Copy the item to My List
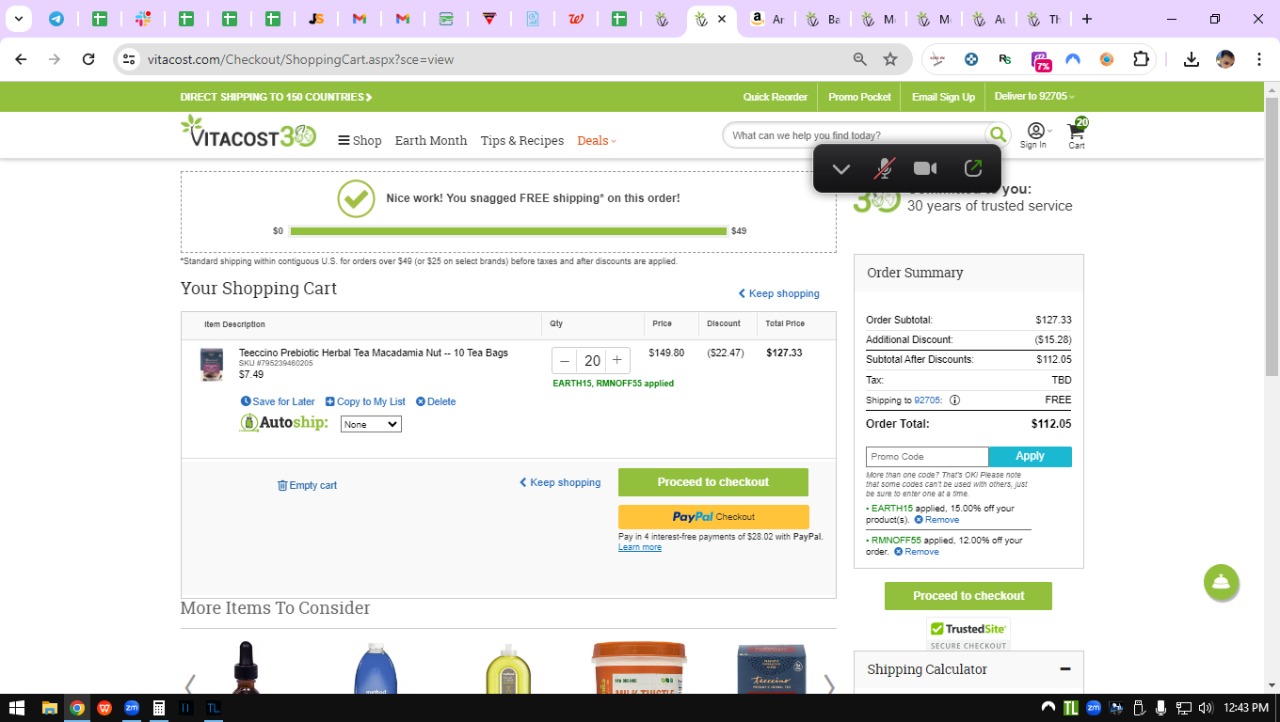The width and height of the screenshot is (1280, 722). coord(365,402)
